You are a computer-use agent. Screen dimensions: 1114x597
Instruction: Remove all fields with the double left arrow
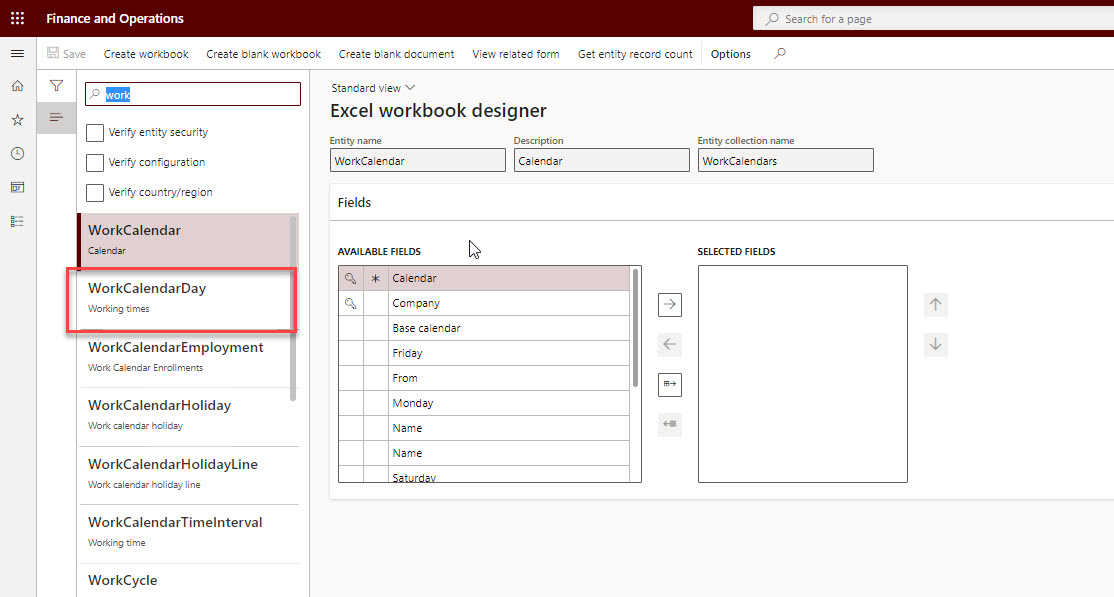[x=669, y=424]
